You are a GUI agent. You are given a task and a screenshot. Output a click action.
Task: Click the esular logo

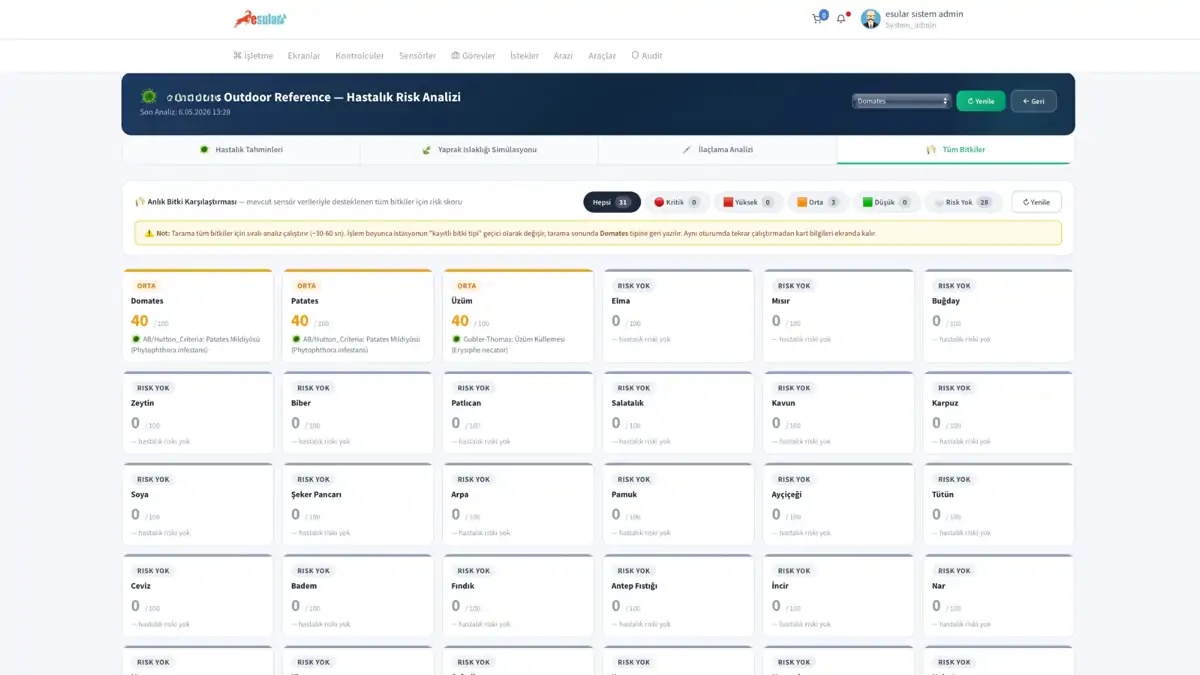coord(260,18)
